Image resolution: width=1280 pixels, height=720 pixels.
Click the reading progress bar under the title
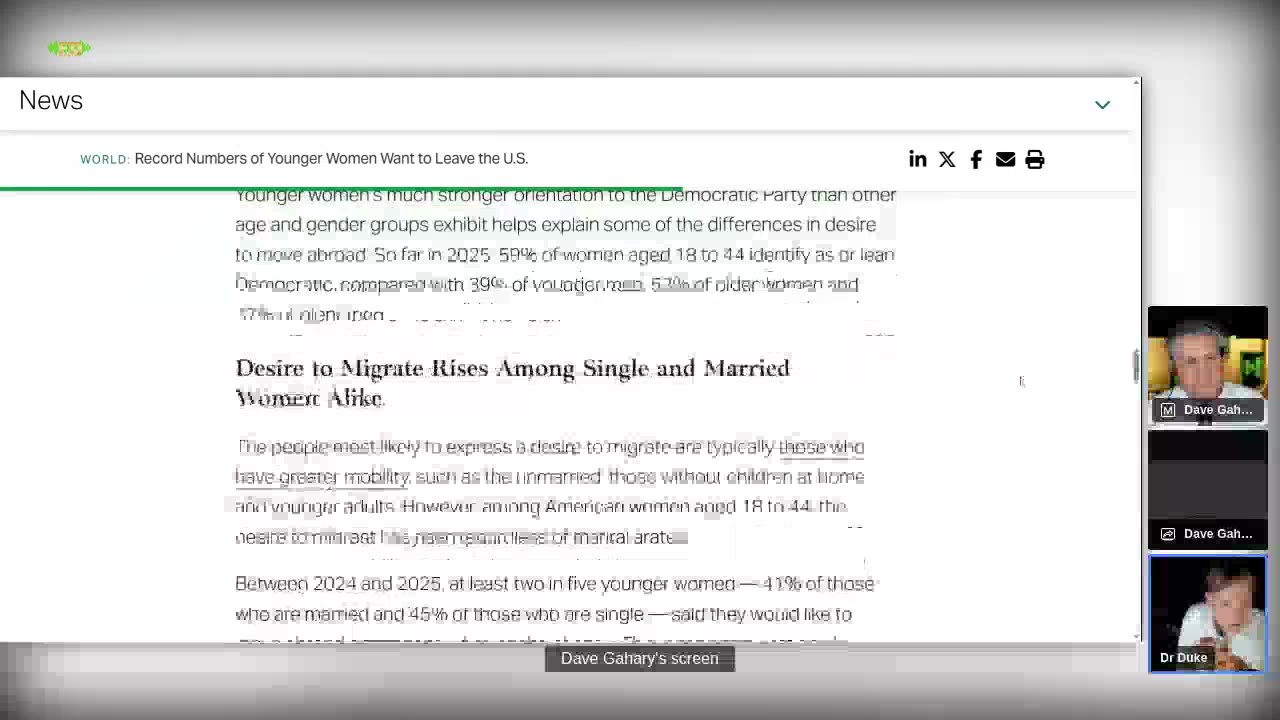tap(341, 188)
